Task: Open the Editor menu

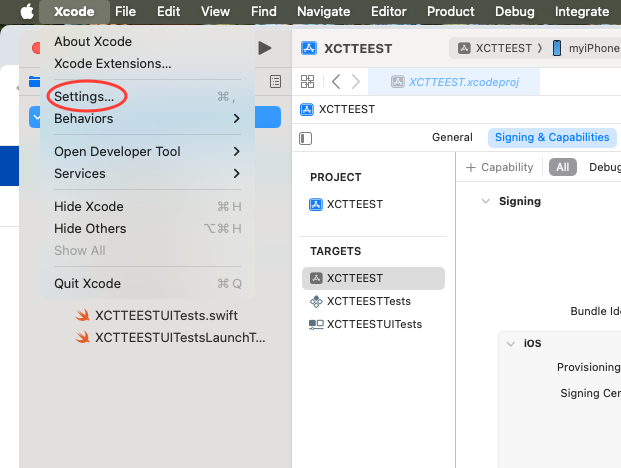Action: [x=389, y=11]
